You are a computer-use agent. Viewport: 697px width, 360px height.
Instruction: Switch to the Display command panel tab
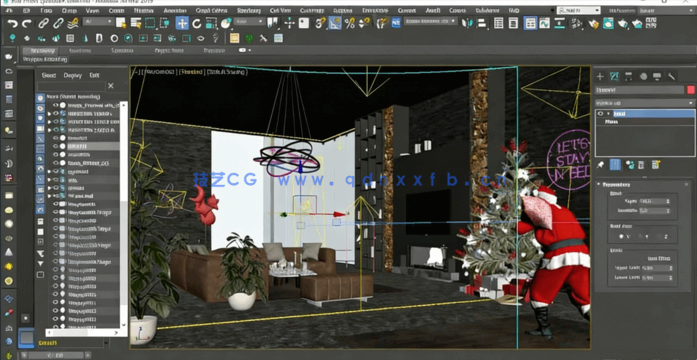click(x=657, y=76)
